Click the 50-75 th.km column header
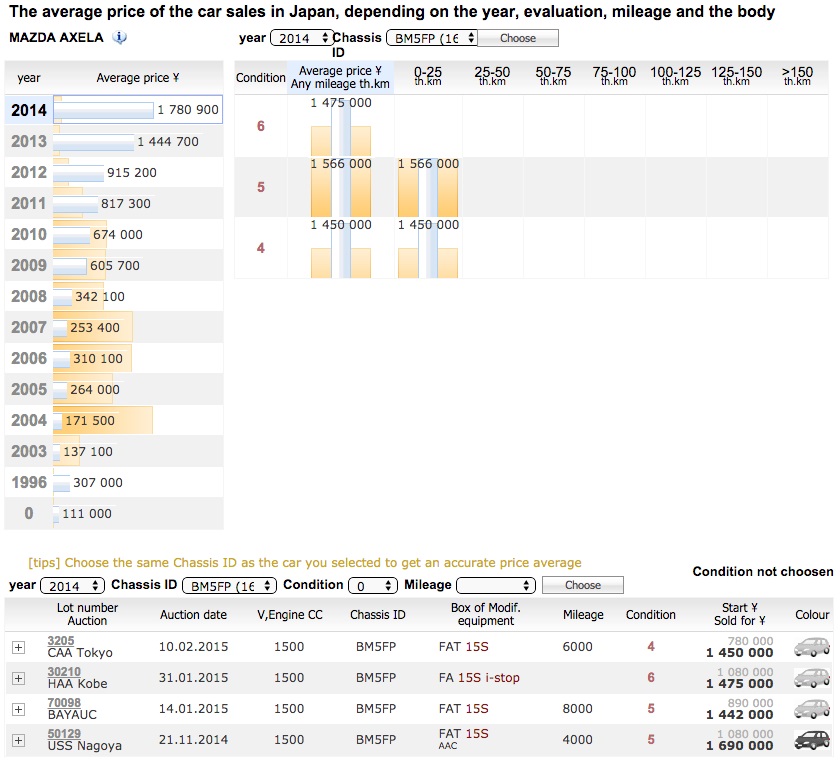 (553, 76)
